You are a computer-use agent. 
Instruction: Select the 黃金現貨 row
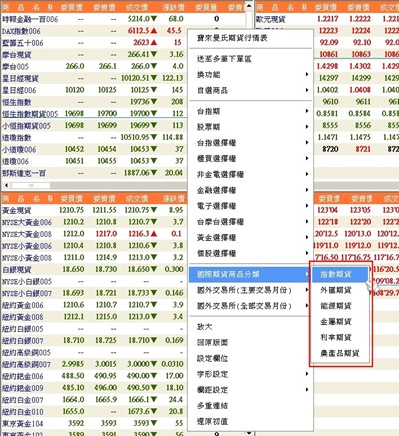pos(93,210)
